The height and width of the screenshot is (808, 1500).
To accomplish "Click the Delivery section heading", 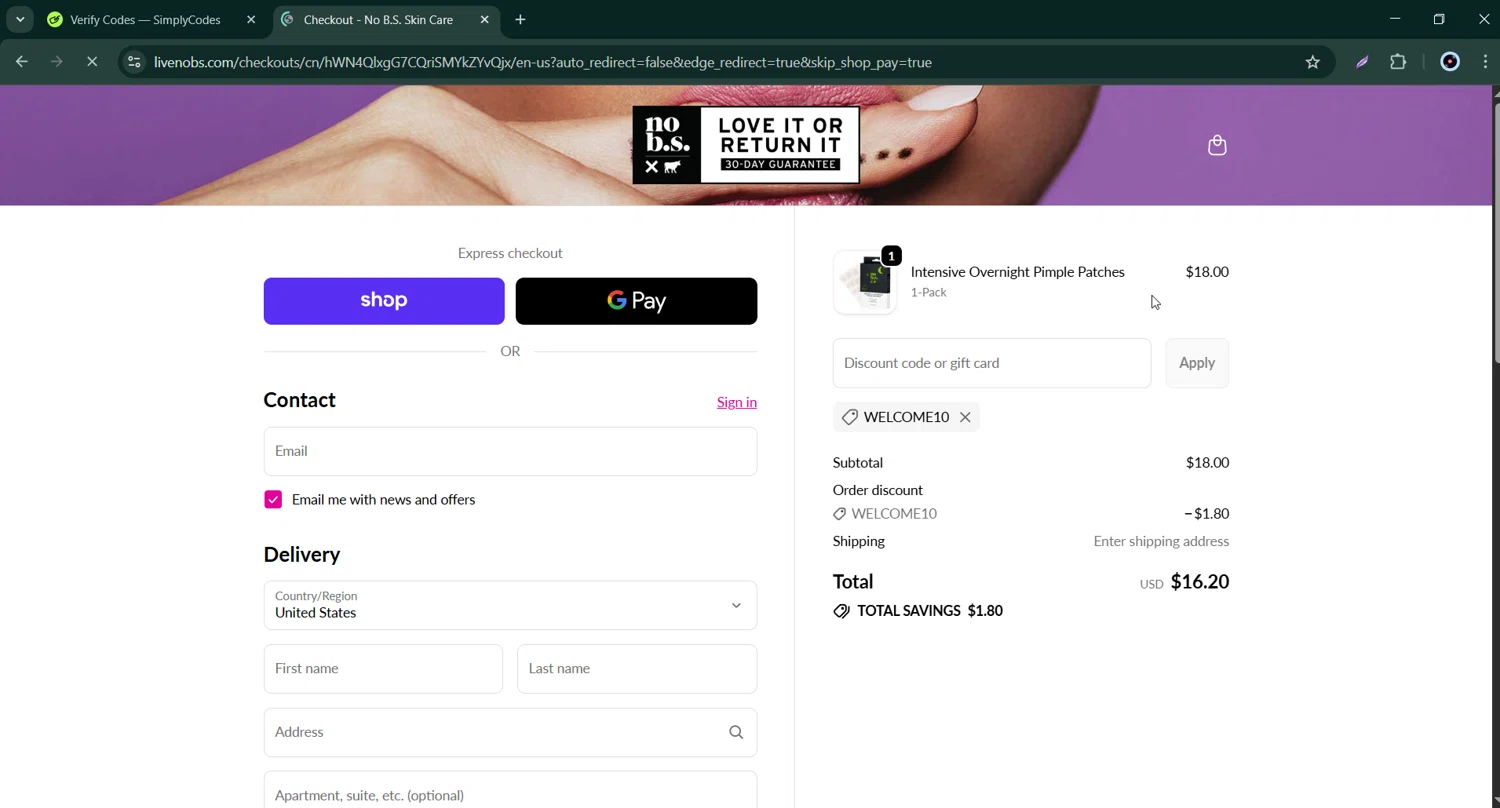I will tap(302, 554).
